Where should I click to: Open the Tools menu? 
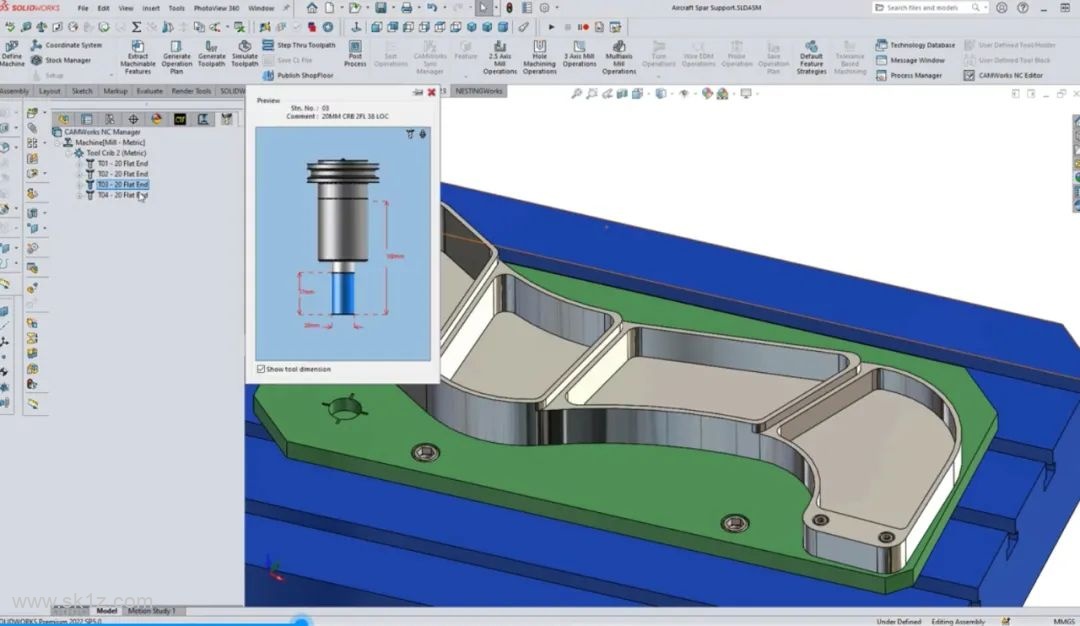176,8
